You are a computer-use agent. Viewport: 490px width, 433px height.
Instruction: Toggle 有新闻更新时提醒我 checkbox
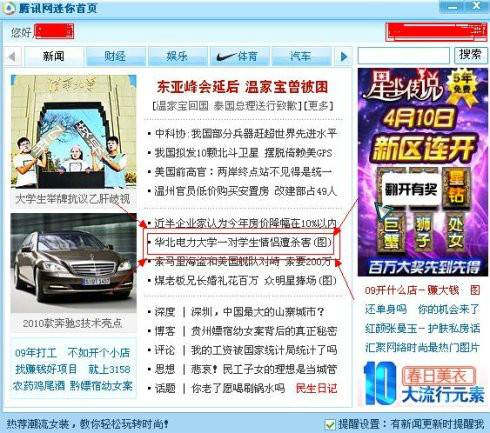[x=330, y=424]
